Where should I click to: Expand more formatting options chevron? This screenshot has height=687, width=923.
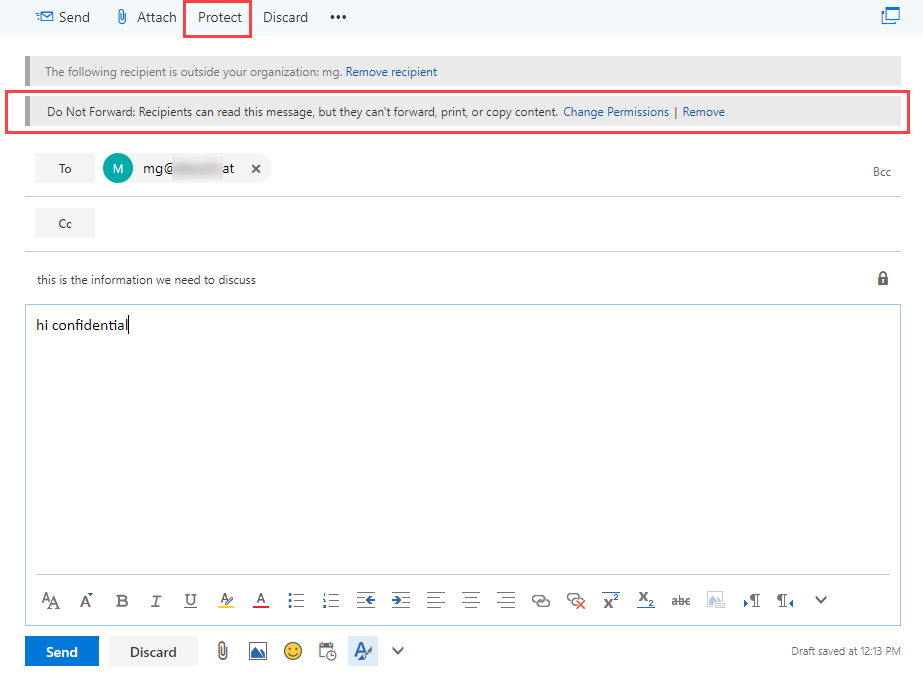point(821,600)
